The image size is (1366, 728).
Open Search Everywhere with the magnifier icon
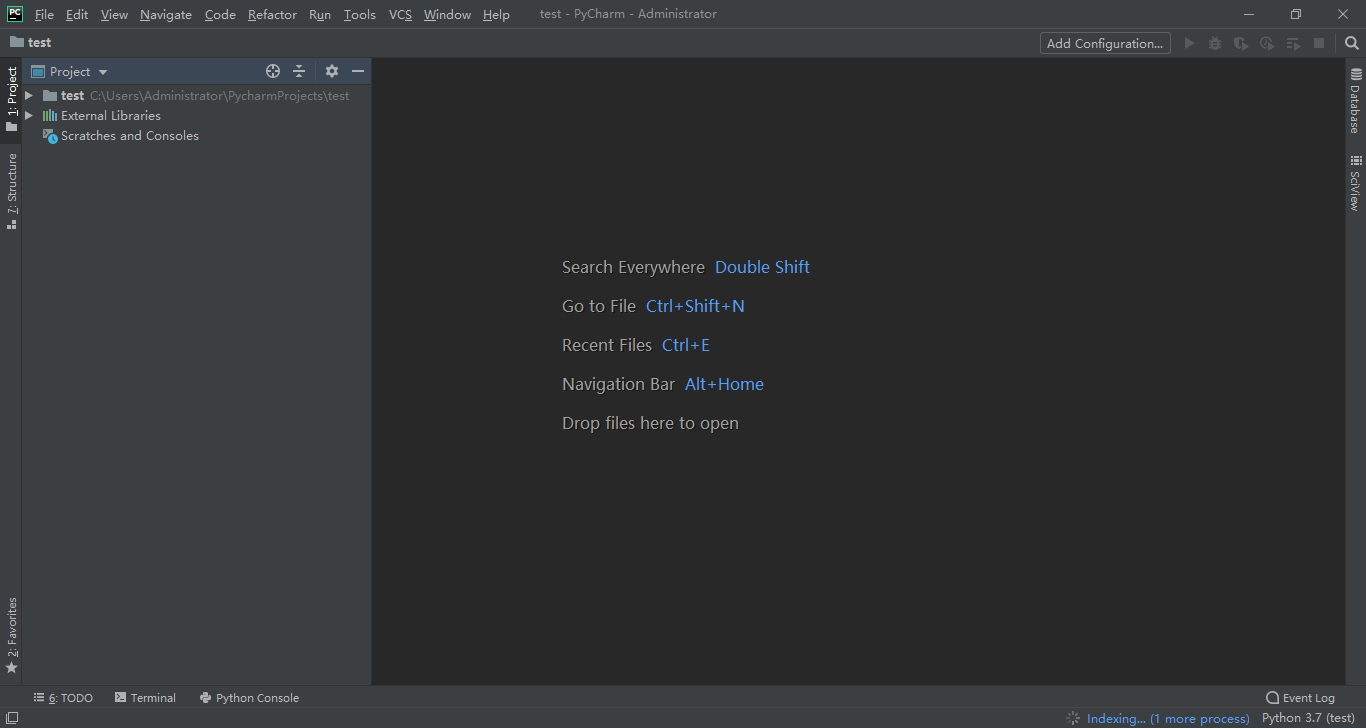[x=1352, y=43]
